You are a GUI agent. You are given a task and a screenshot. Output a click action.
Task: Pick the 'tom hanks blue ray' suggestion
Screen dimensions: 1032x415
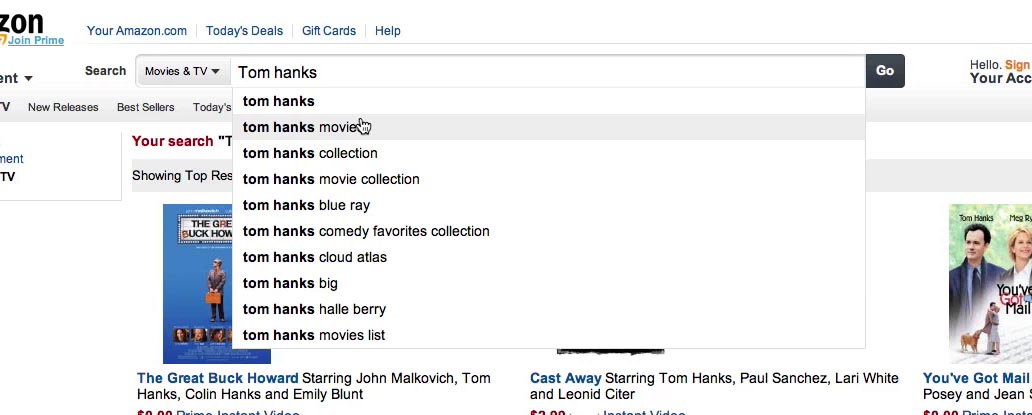pyautogui.click(x=306, y=205)
